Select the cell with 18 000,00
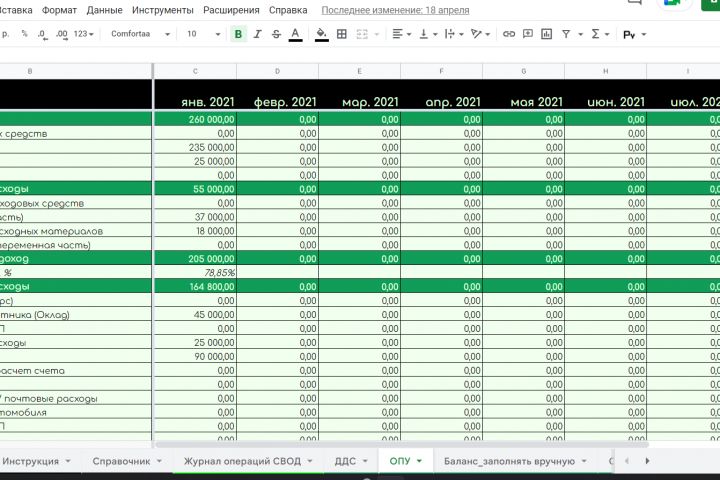The height and width of the screenshot is (480, 720). tap(195, 231)
